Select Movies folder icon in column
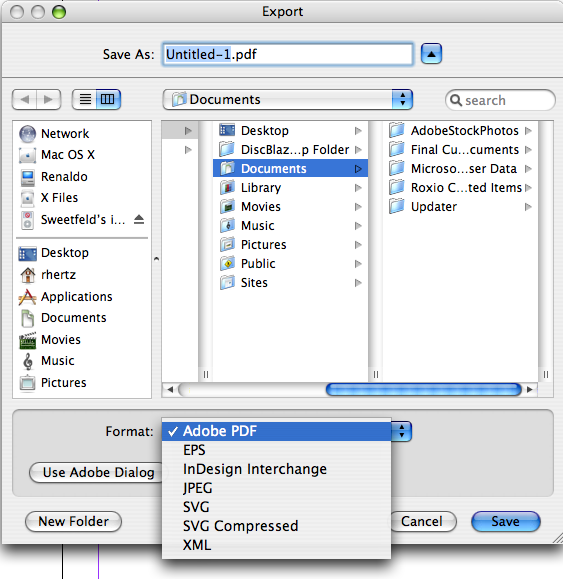 pyautogui.click(x=228, y=206)
